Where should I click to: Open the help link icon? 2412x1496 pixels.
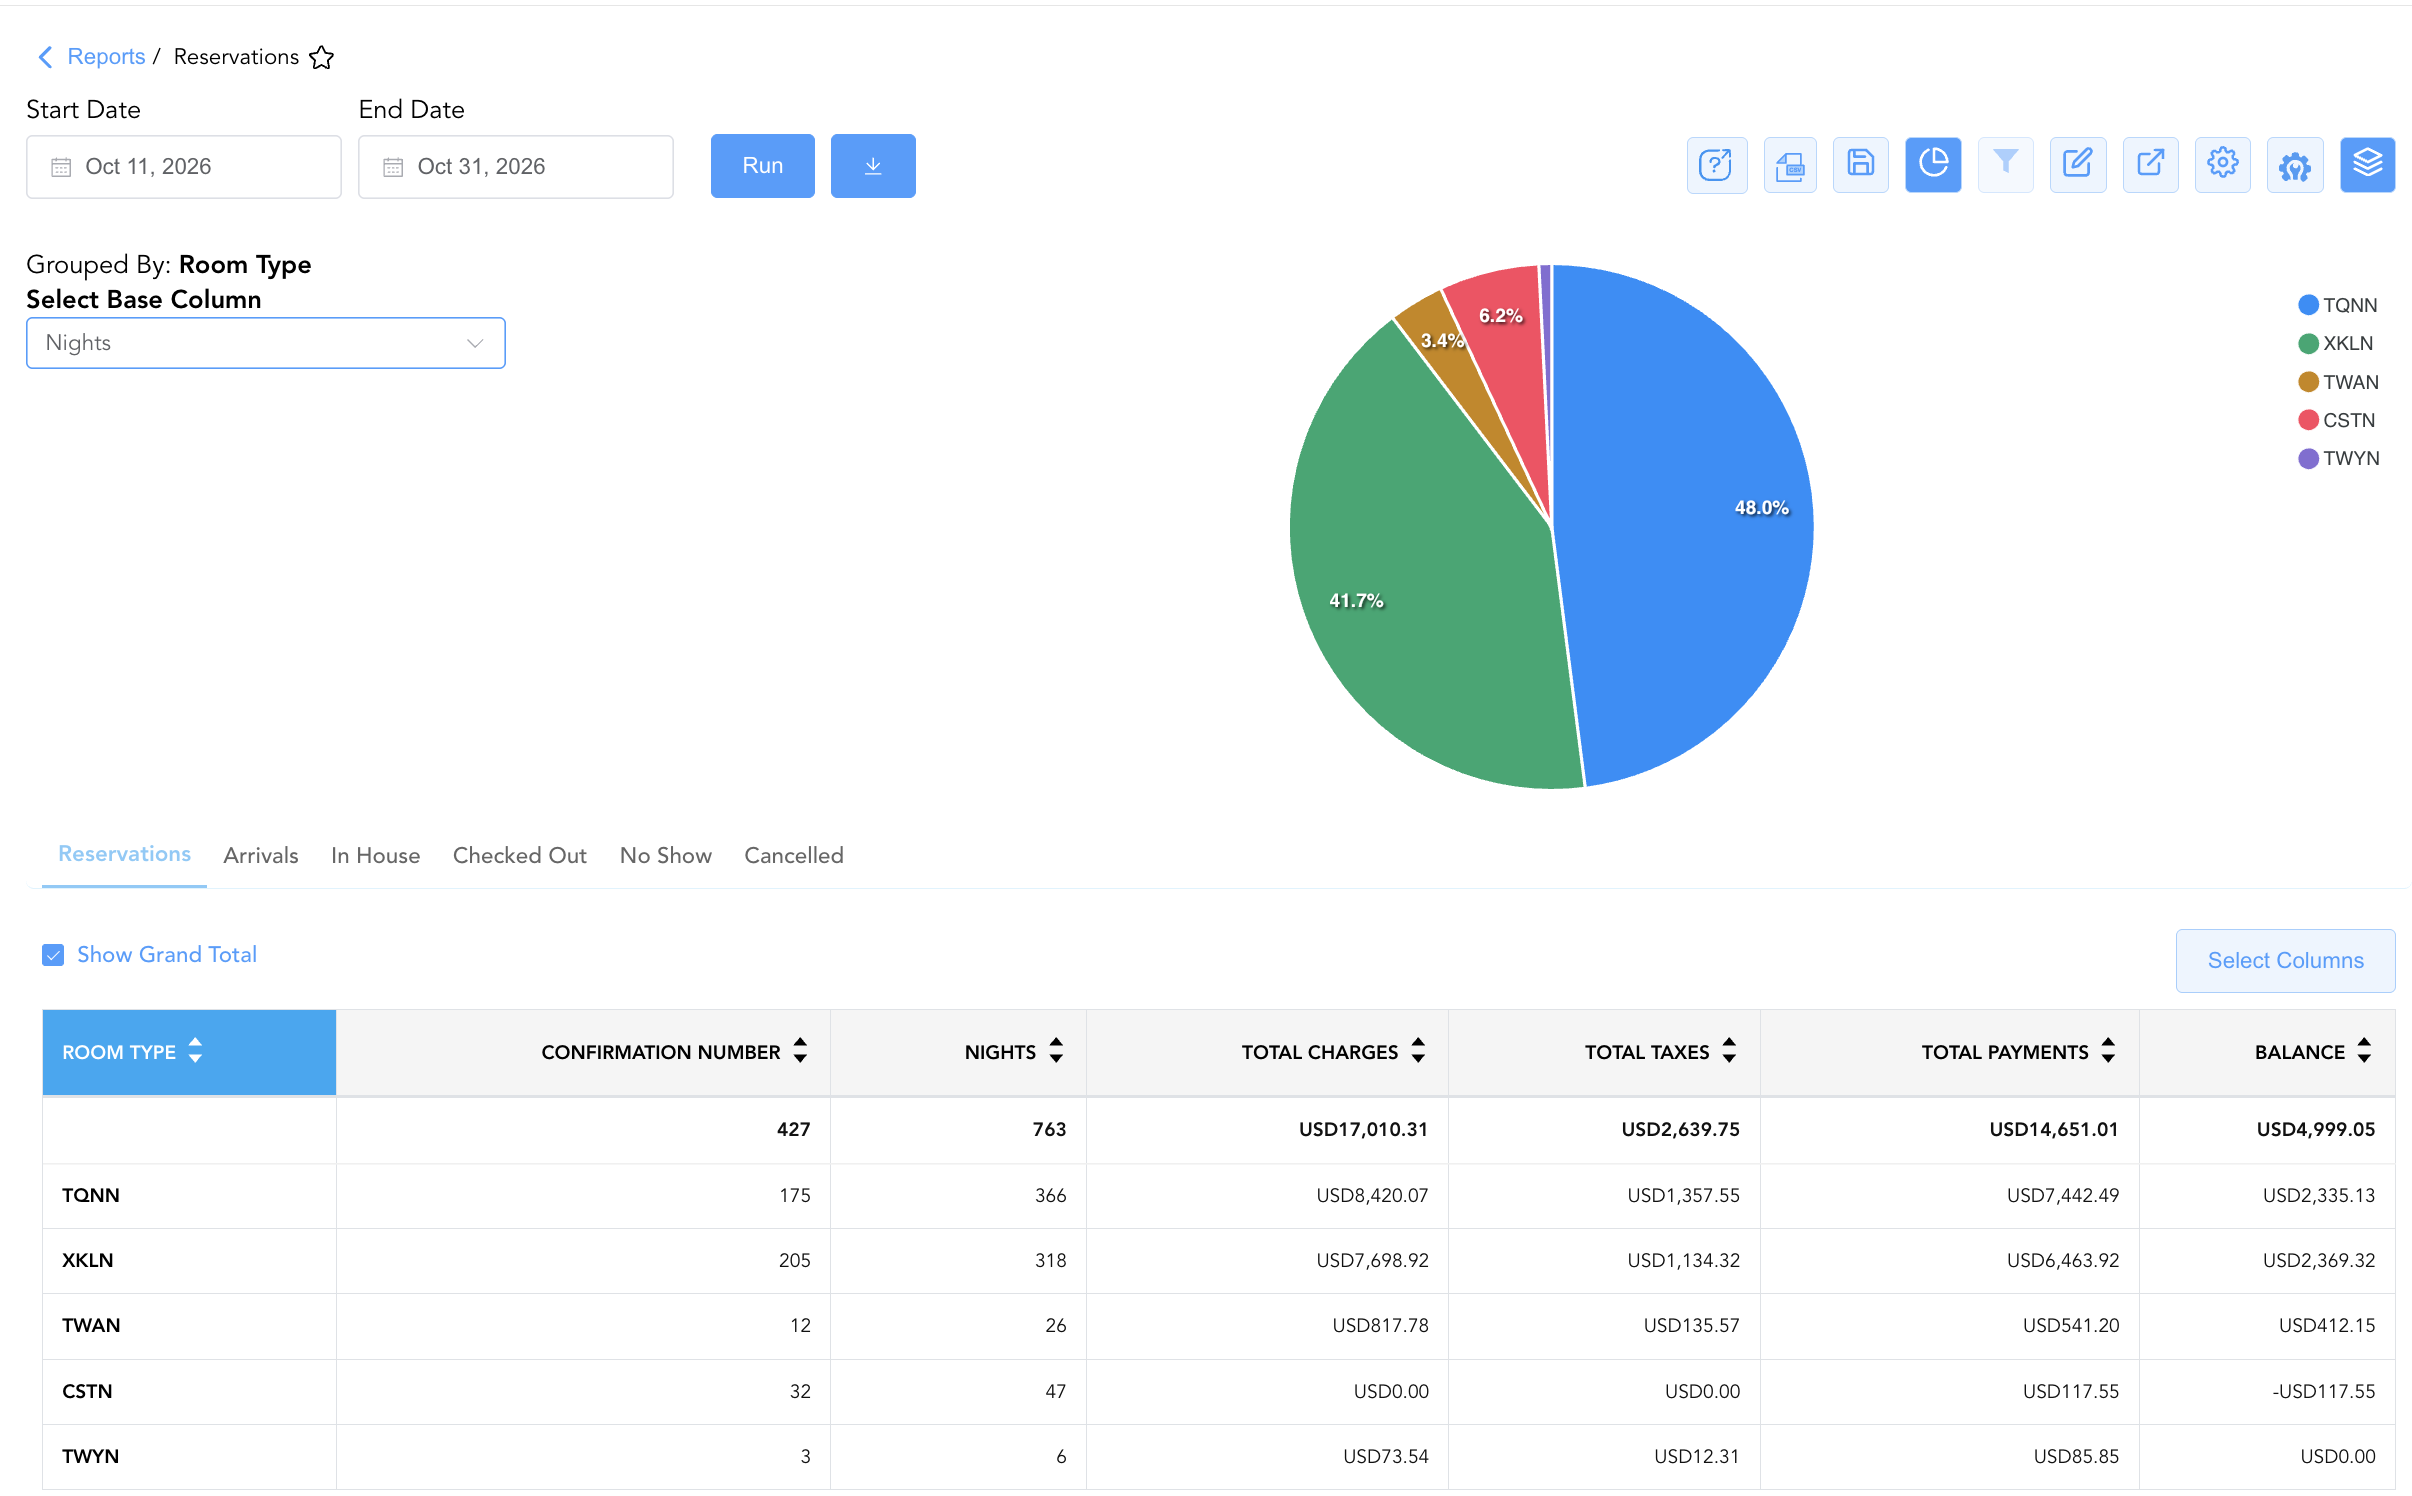1716,165
